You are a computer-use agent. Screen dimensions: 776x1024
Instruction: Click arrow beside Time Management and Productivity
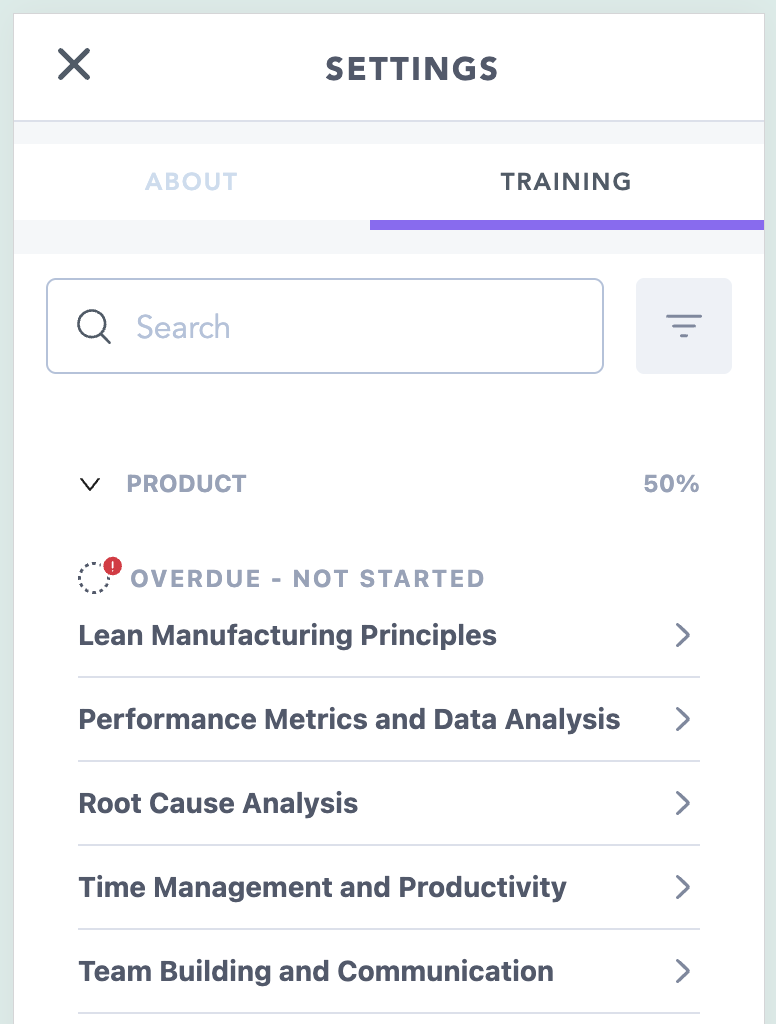(683, 887)
